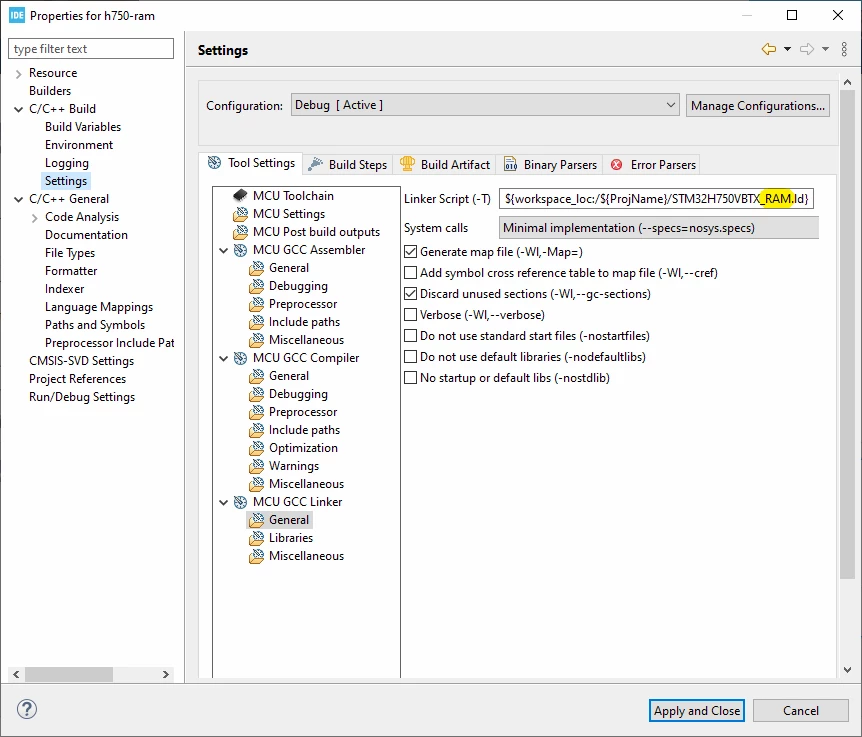This screenshot has width=862, height=737.
Task: Open Paths and Symbols page
Action: click(95, 325)
